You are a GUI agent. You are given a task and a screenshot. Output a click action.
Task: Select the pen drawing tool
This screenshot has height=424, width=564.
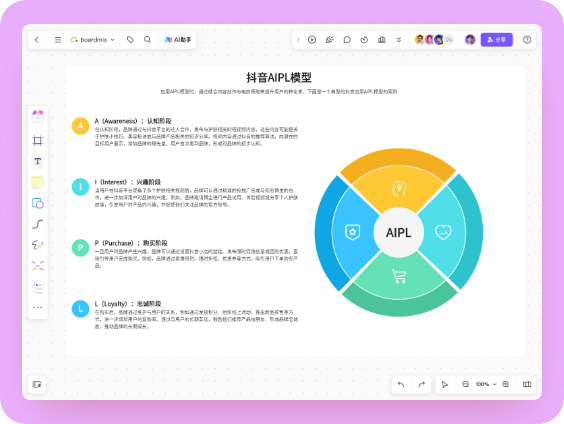(x=38, y=245)
